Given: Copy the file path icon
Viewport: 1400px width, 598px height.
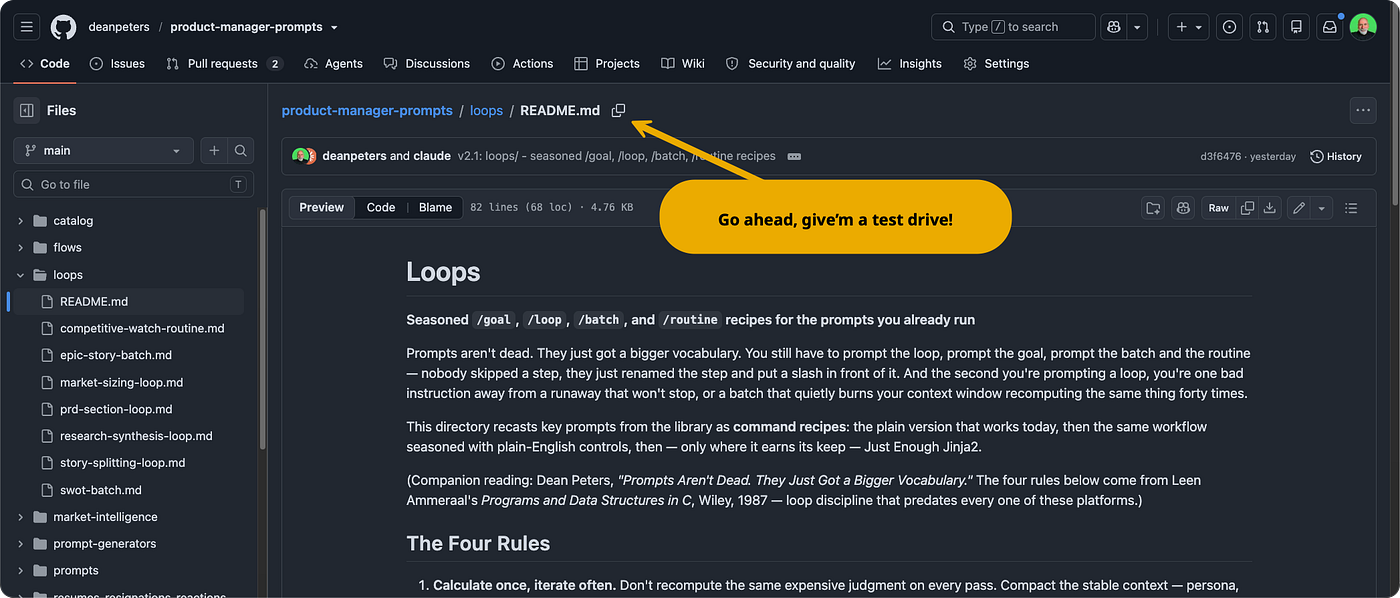Looking at the screenshot, I should coord(618,111).
